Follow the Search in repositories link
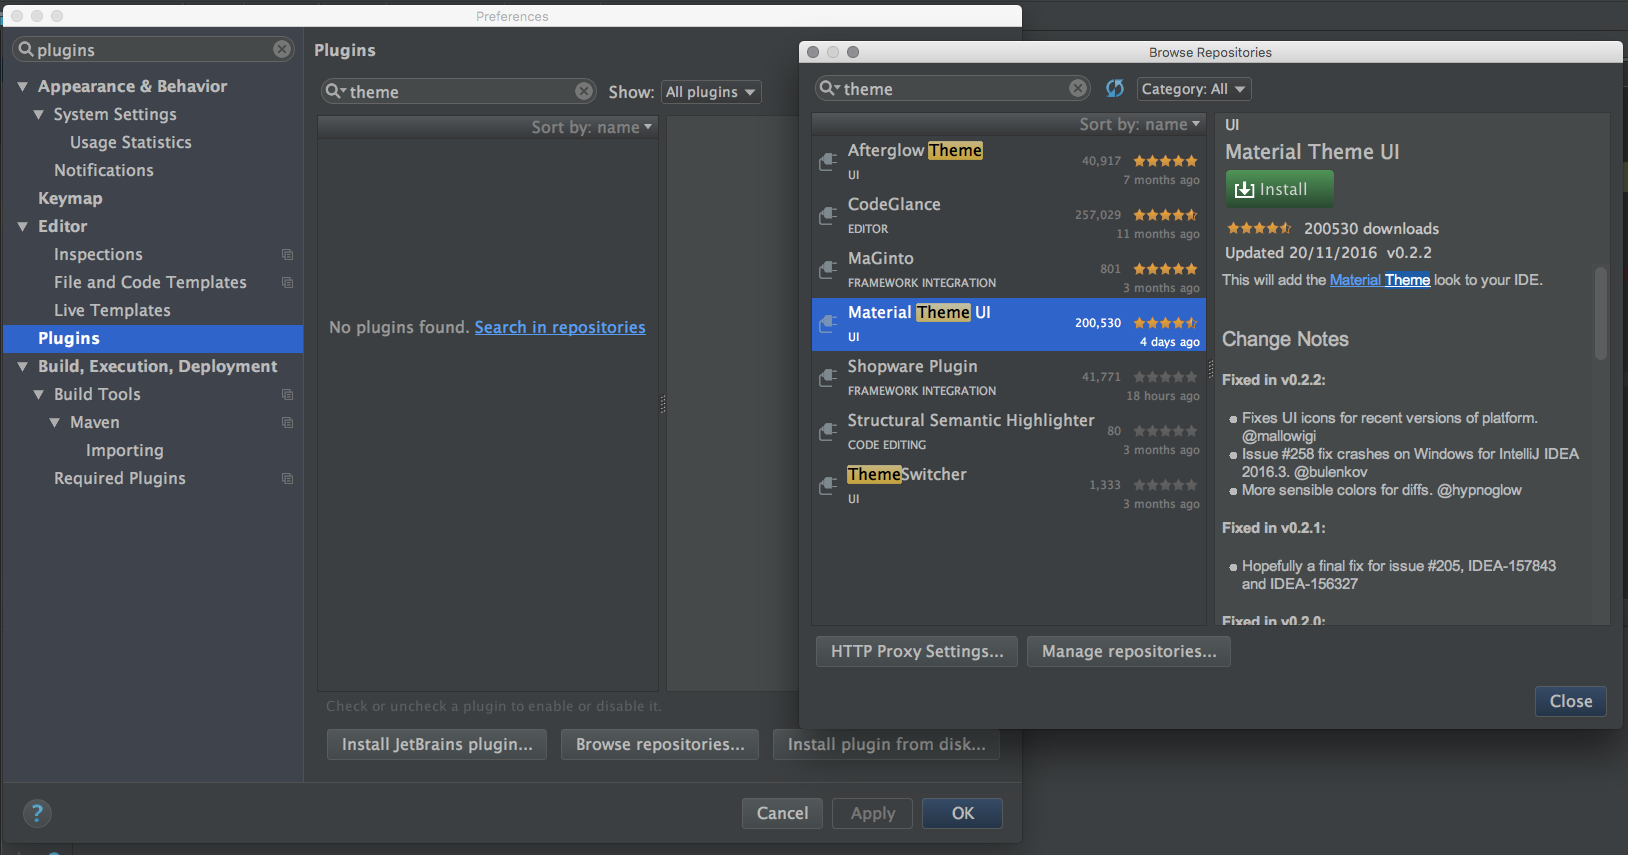The width and height of the screenshot is (1628, 855). (560, 328)
